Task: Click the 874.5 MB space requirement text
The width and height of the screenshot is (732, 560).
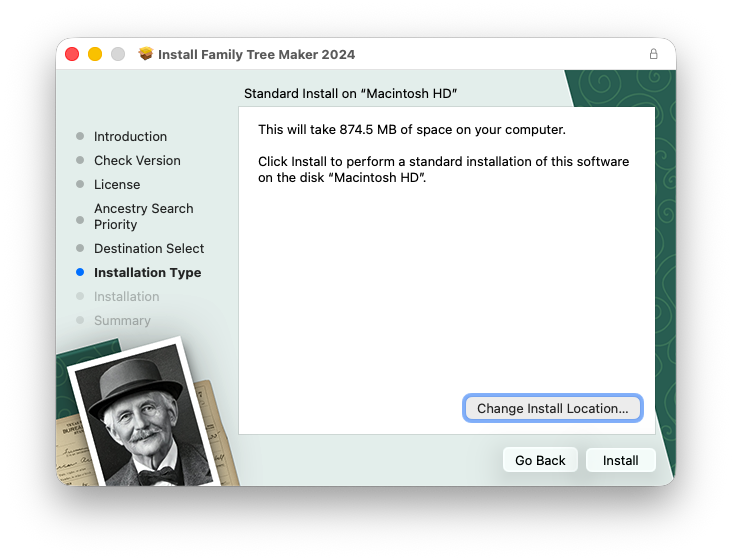Action: tap(412, 129)
